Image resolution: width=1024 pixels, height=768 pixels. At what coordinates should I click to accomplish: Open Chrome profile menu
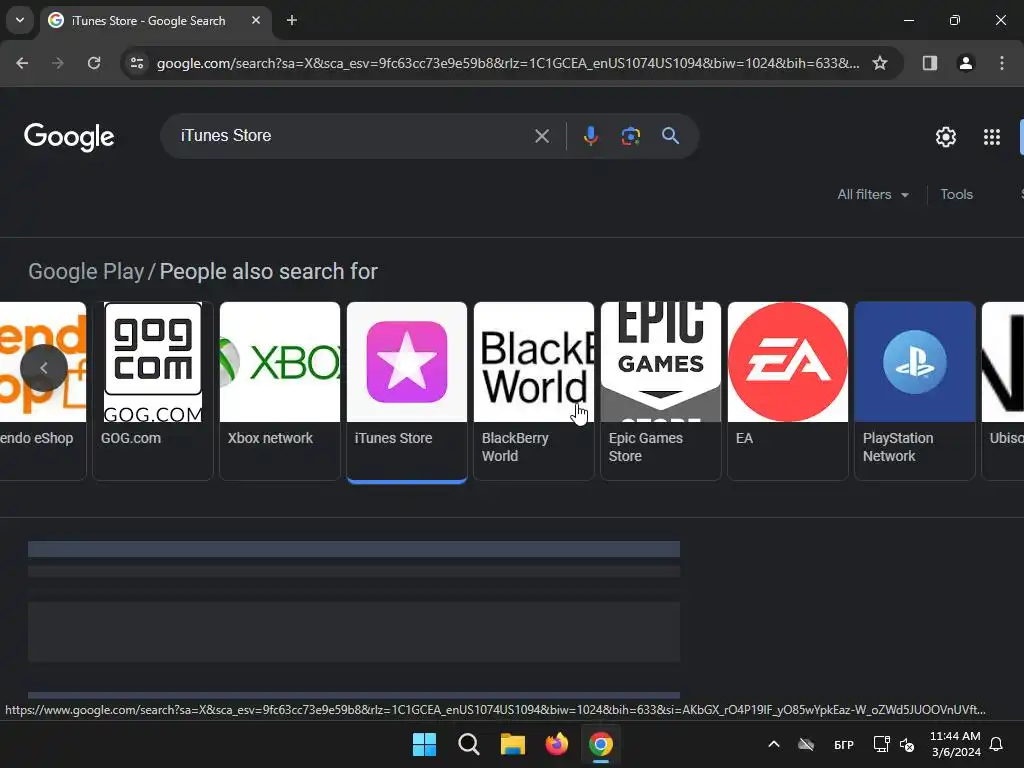click(965, 63)
